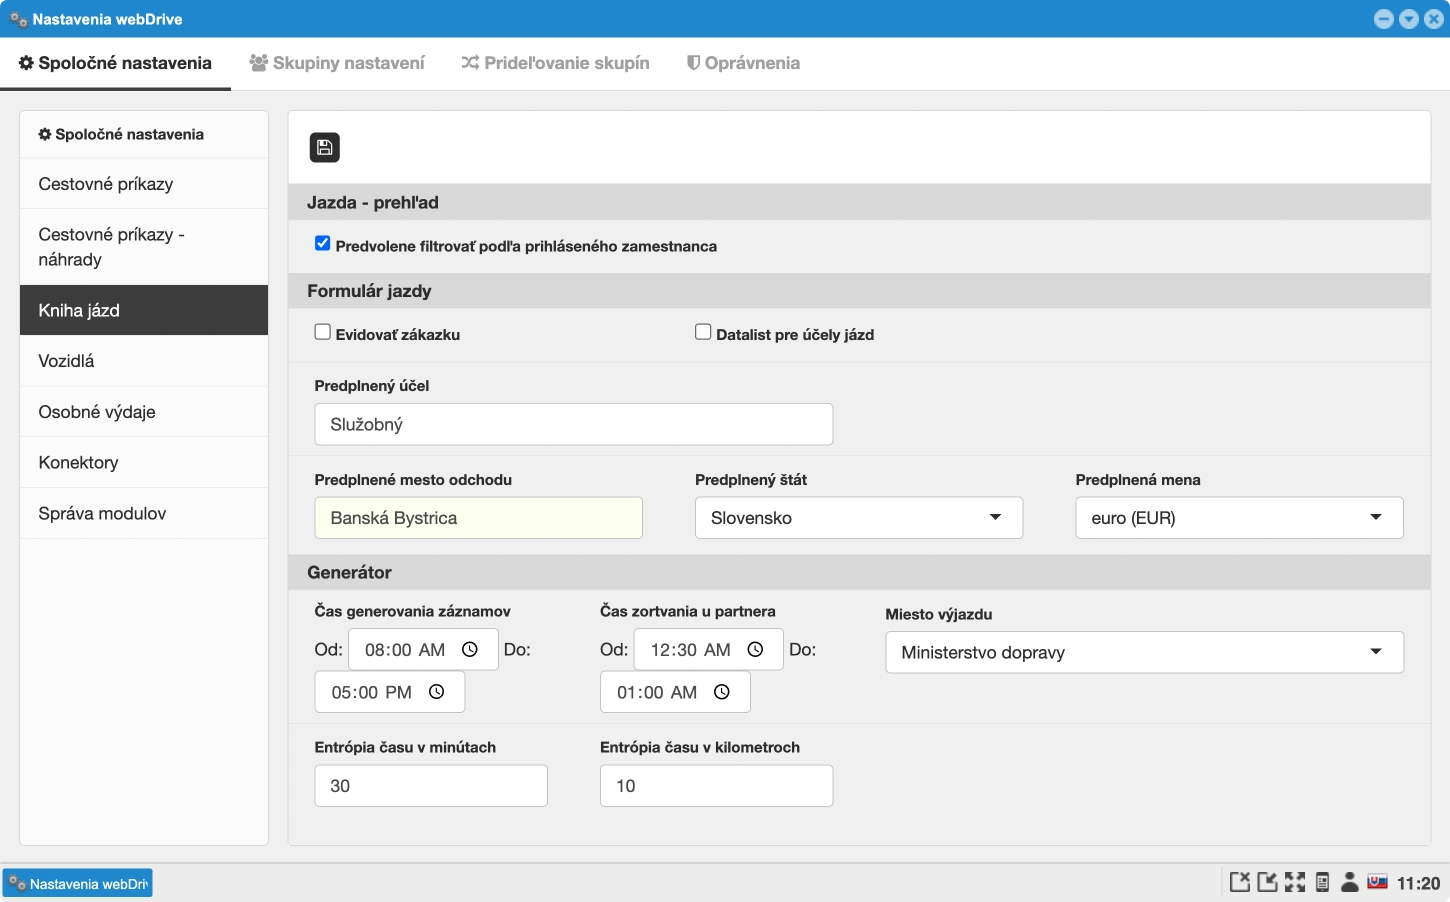Click the Spoločné nastavenia sidebar header
The width and height of the screenshot is (1450, 902).
[x=144, y=134]
